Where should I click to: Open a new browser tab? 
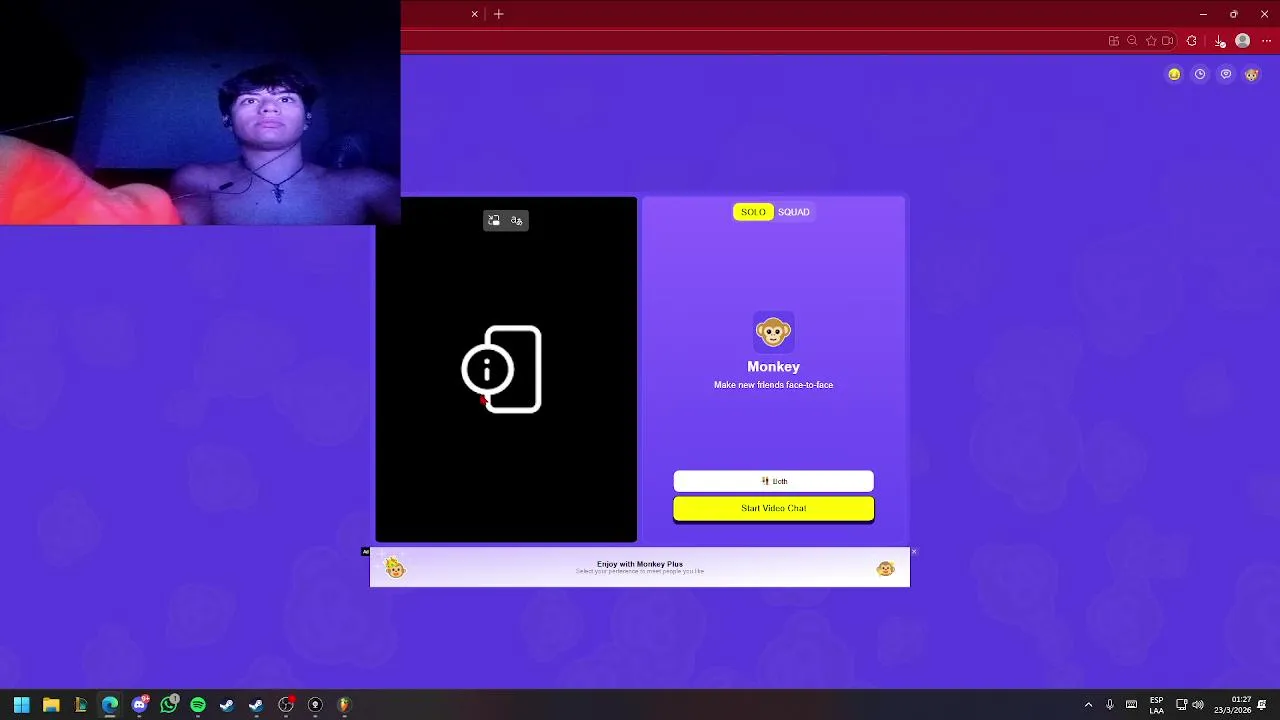tap(499, 14)
